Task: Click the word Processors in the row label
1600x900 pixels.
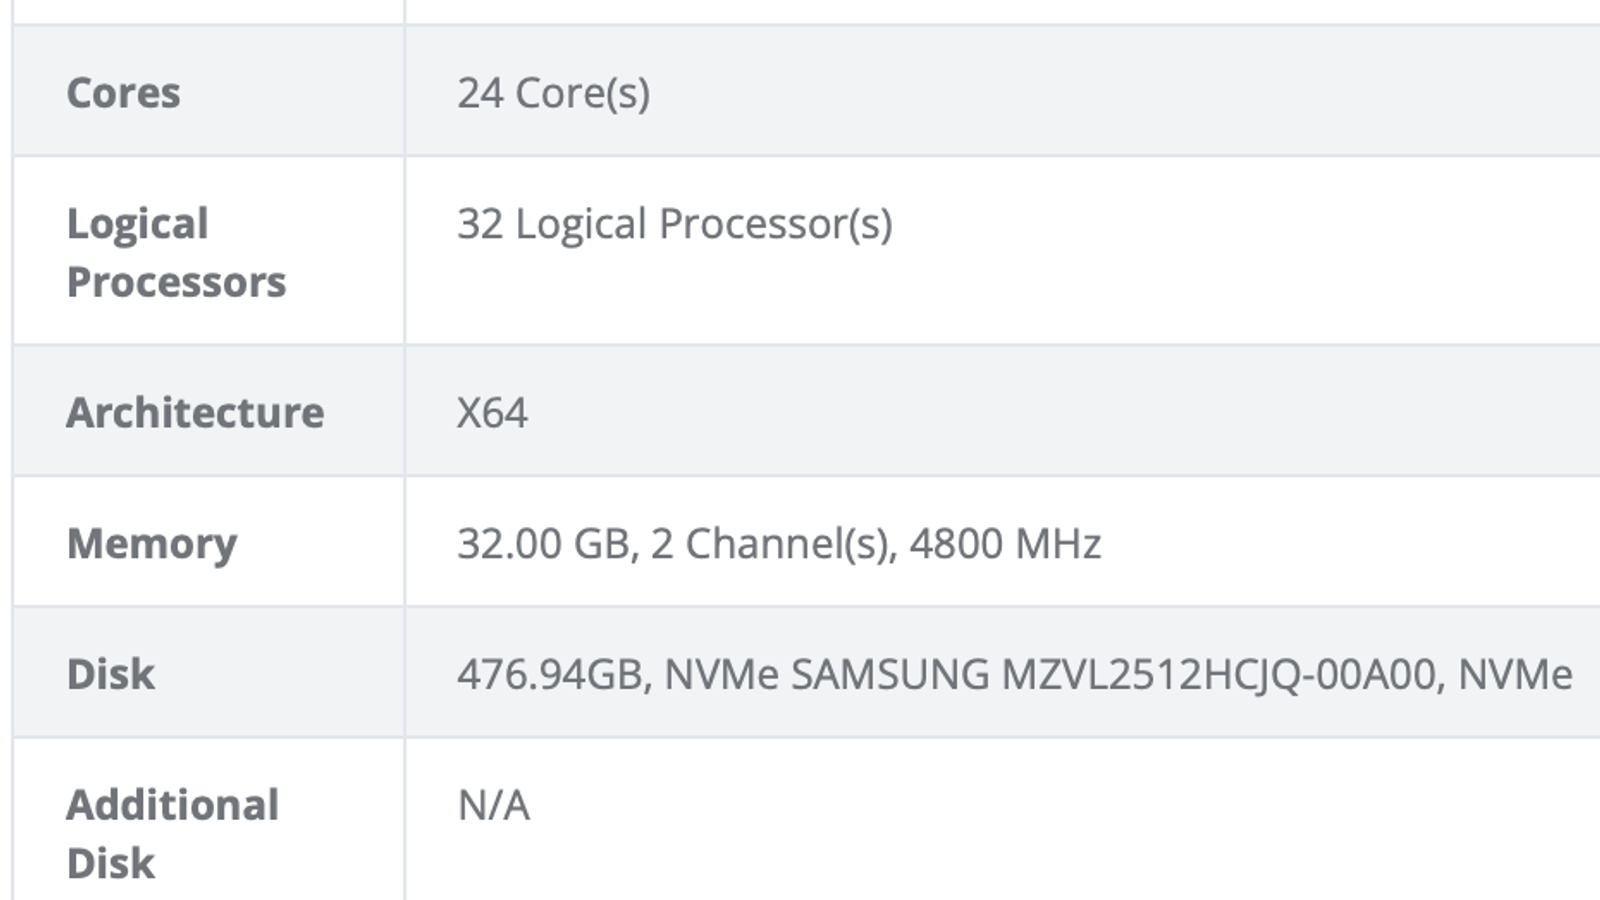Action: (176, 282)
